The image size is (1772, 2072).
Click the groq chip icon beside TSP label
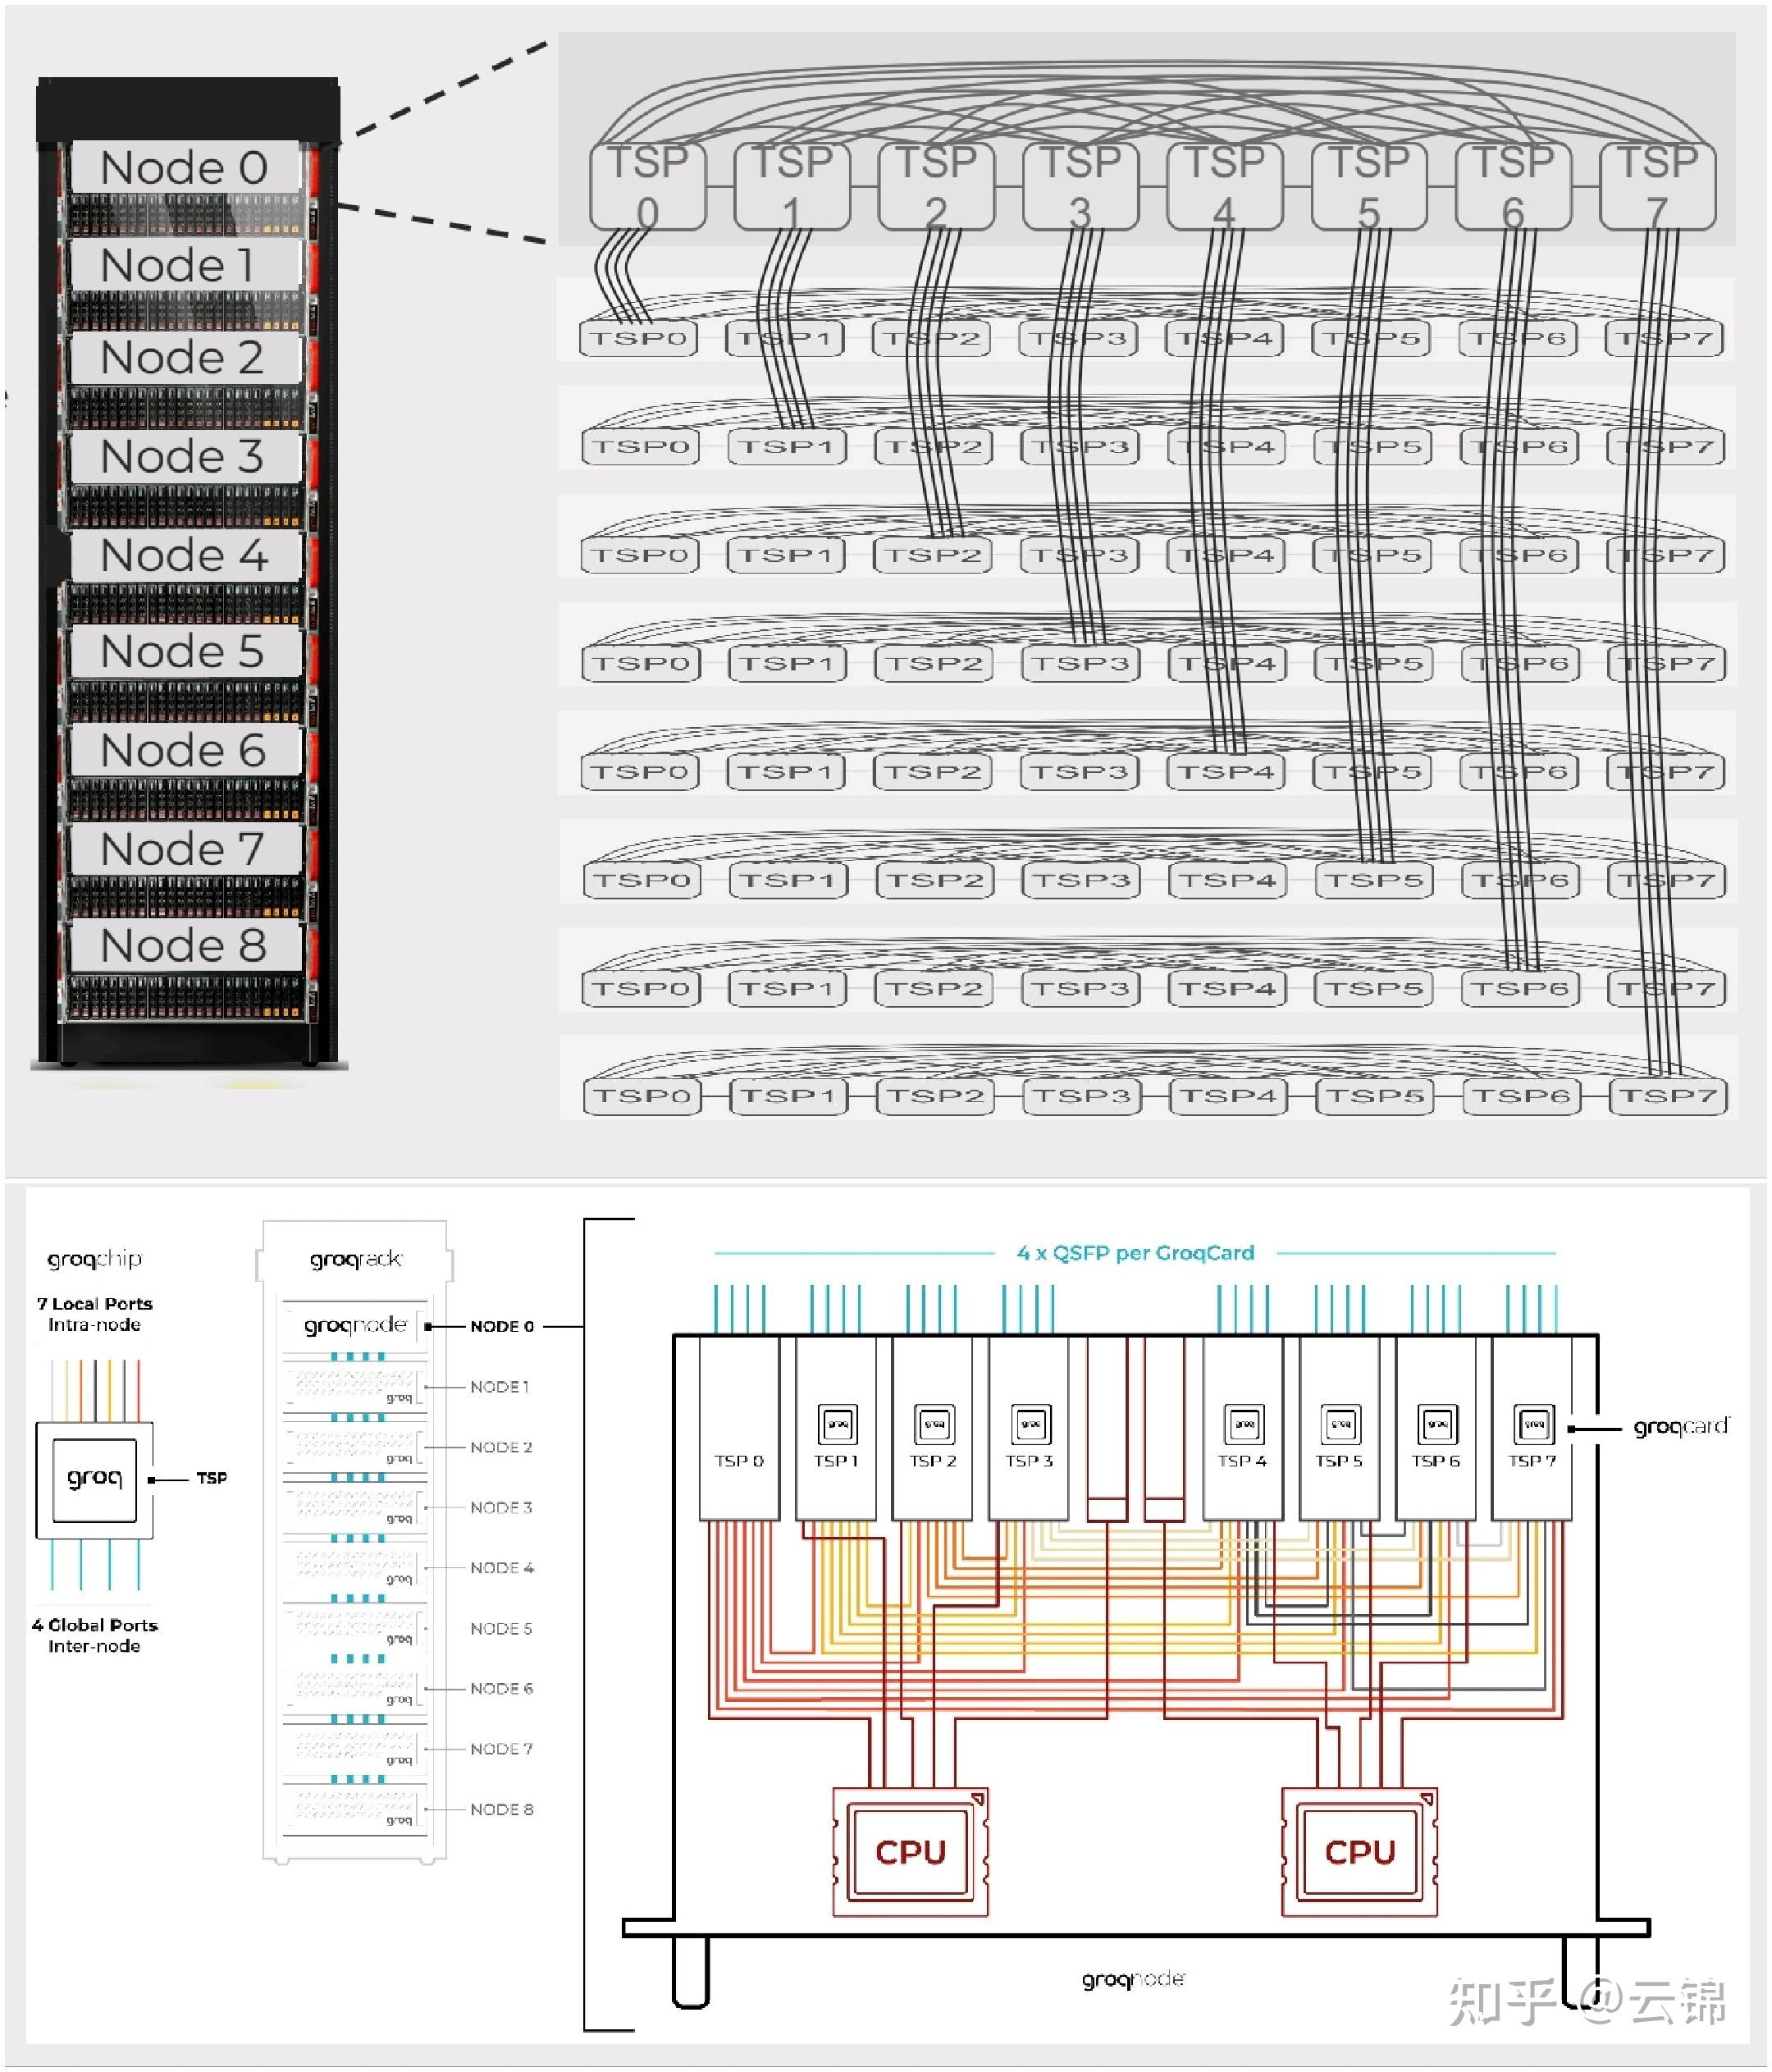click(x=94, y=1479)
